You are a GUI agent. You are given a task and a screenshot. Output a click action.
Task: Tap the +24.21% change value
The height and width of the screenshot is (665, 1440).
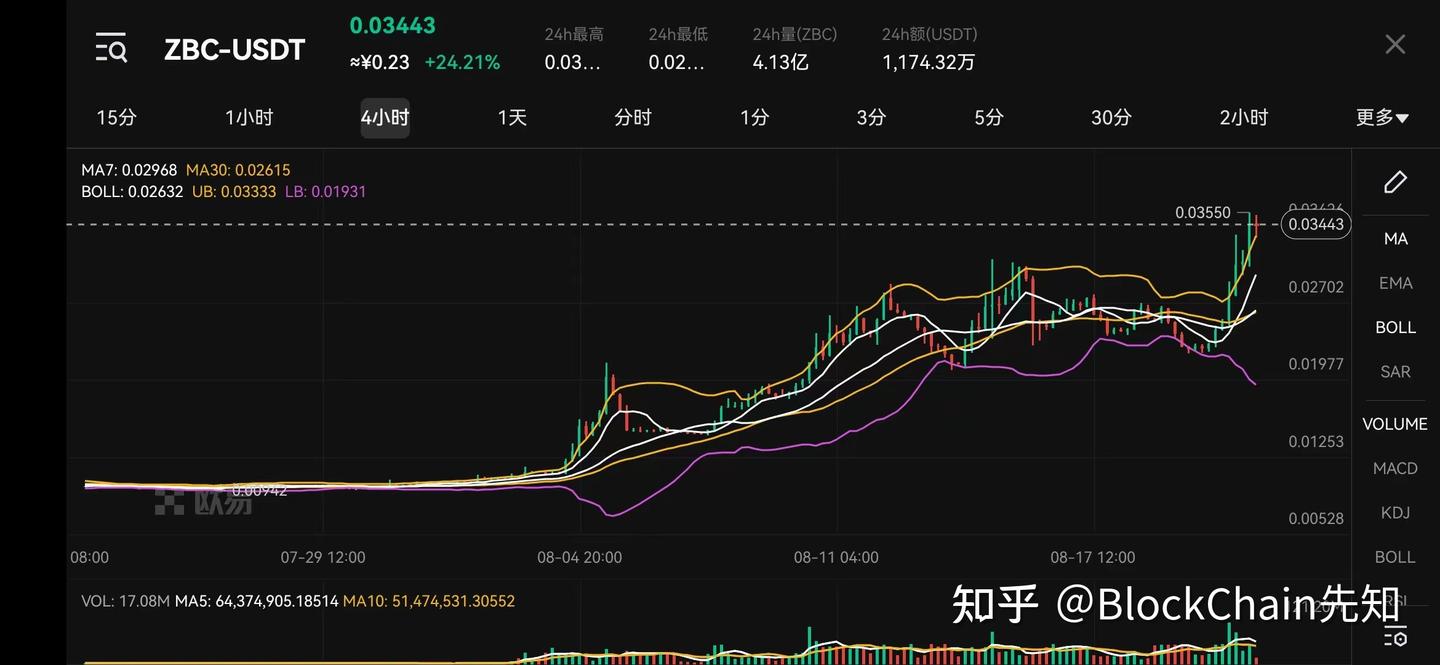462,62
